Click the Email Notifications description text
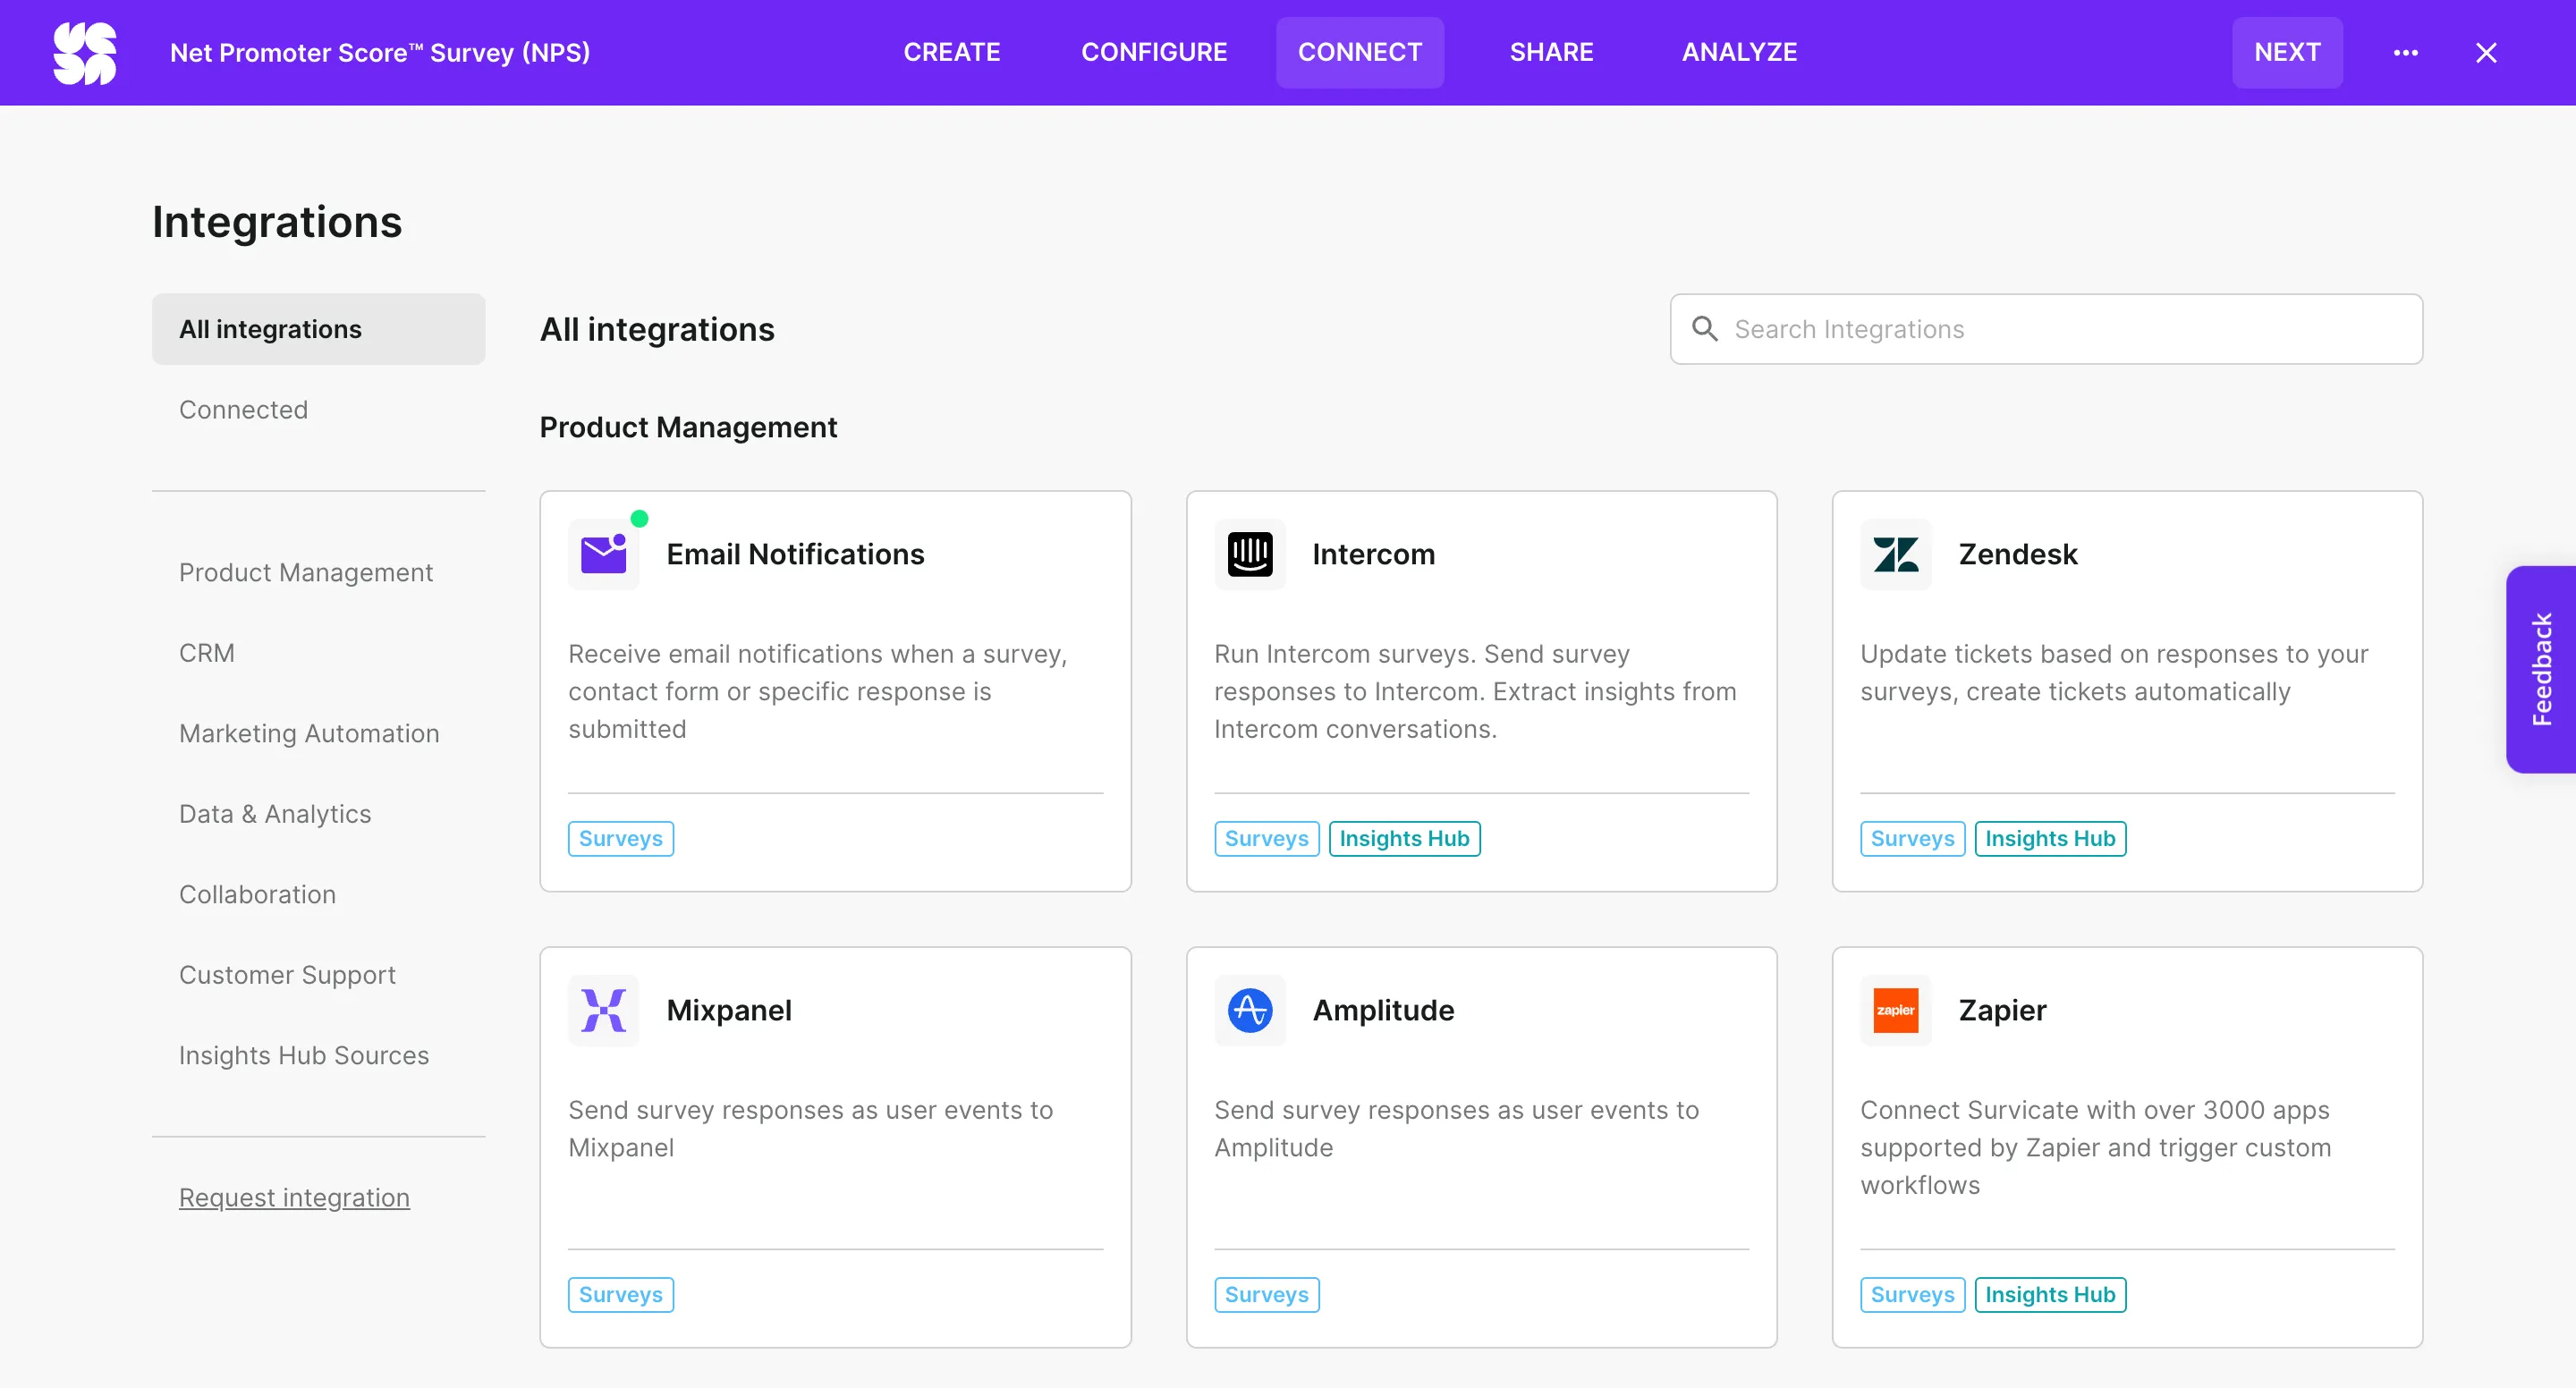This screenshot has width=2576, height=1388. coord(818,691)
